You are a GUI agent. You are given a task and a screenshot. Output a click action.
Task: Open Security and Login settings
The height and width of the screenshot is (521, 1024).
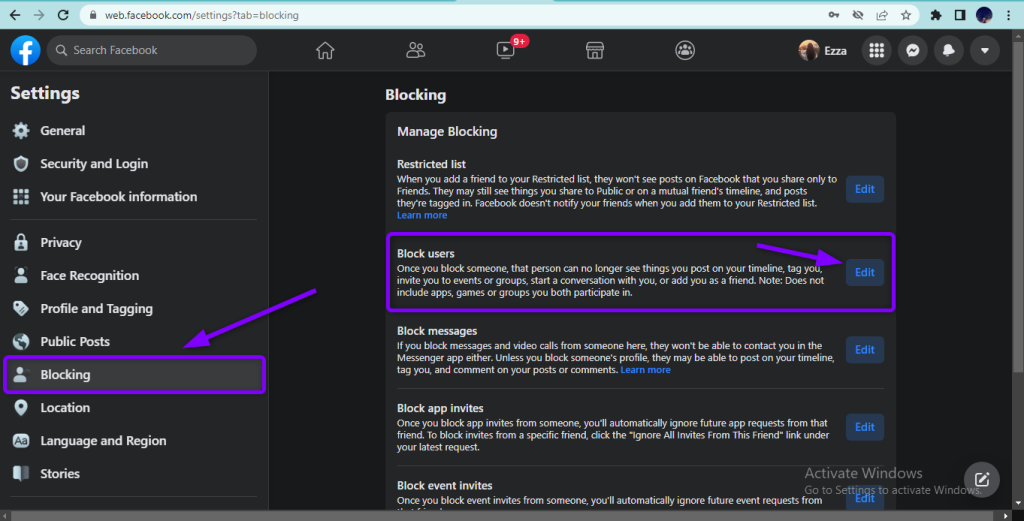[134, 164]
